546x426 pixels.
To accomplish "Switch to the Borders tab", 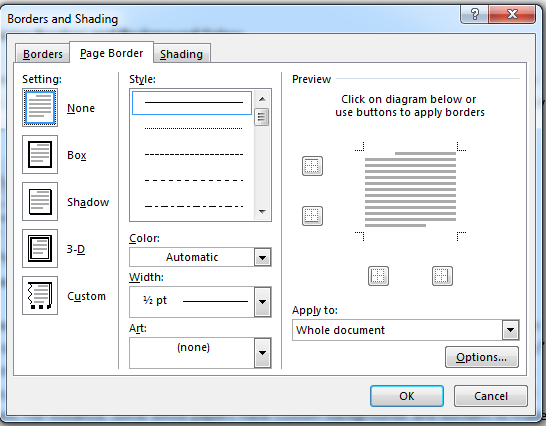I will pos(42,54).
